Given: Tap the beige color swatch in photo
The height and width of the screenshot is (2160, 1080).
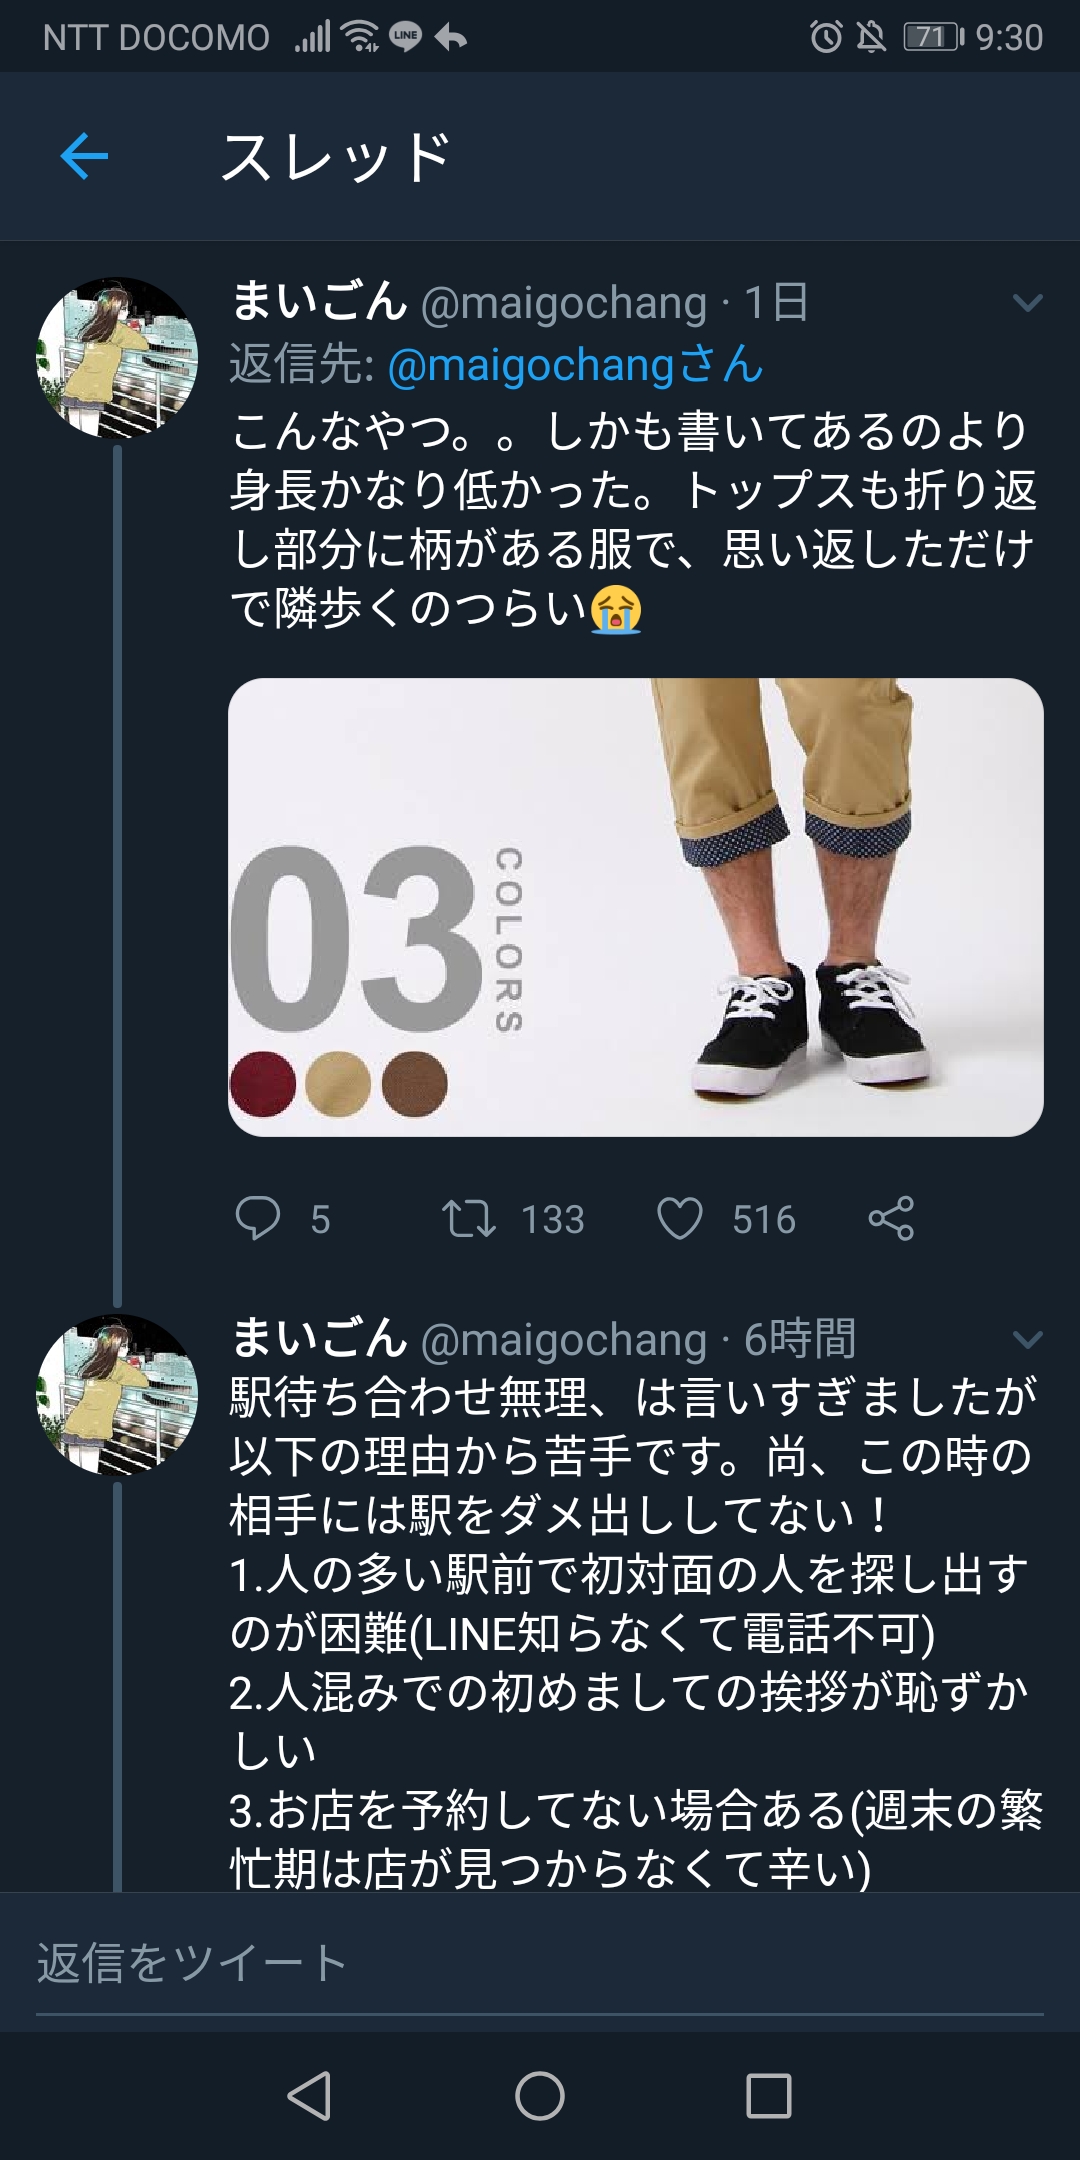Looking at the screenshot, I should click(x=338, y=1084).
